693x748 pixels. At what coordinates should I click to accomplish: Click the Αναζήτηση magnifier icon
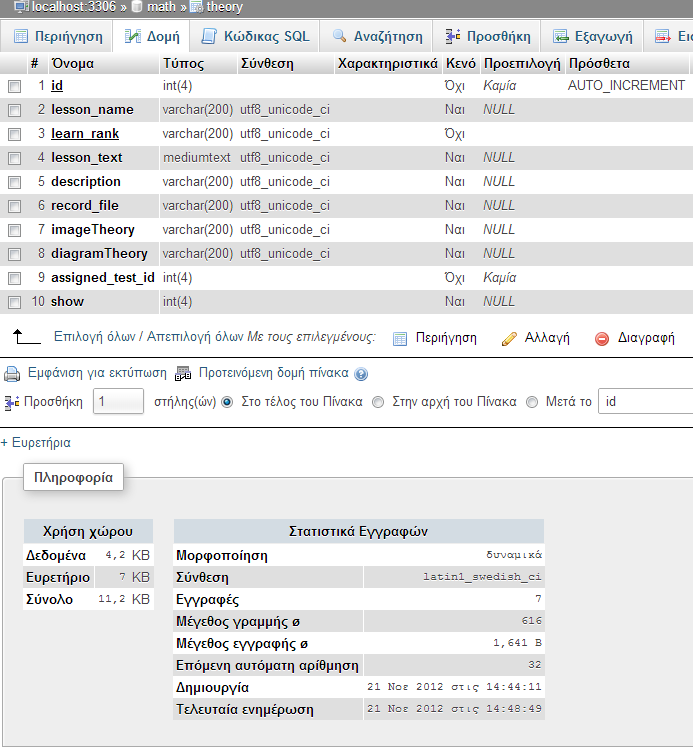(x=339, y=36)
